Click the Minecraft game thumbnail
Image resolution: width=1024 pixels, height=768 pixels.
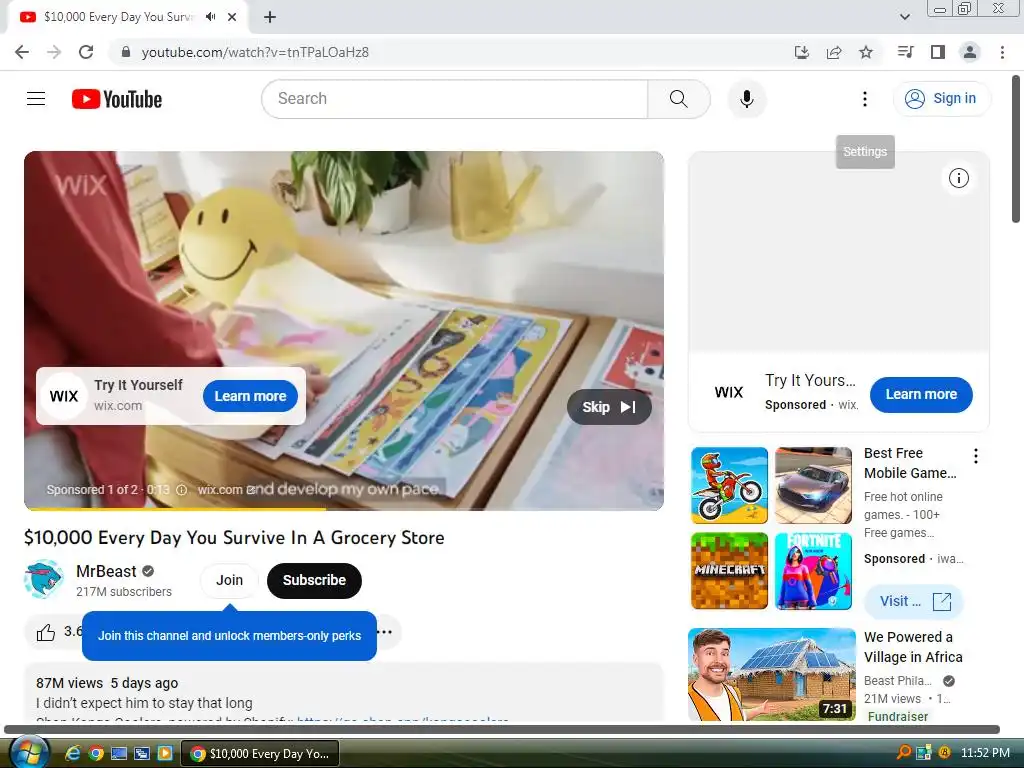coord(729,571)
